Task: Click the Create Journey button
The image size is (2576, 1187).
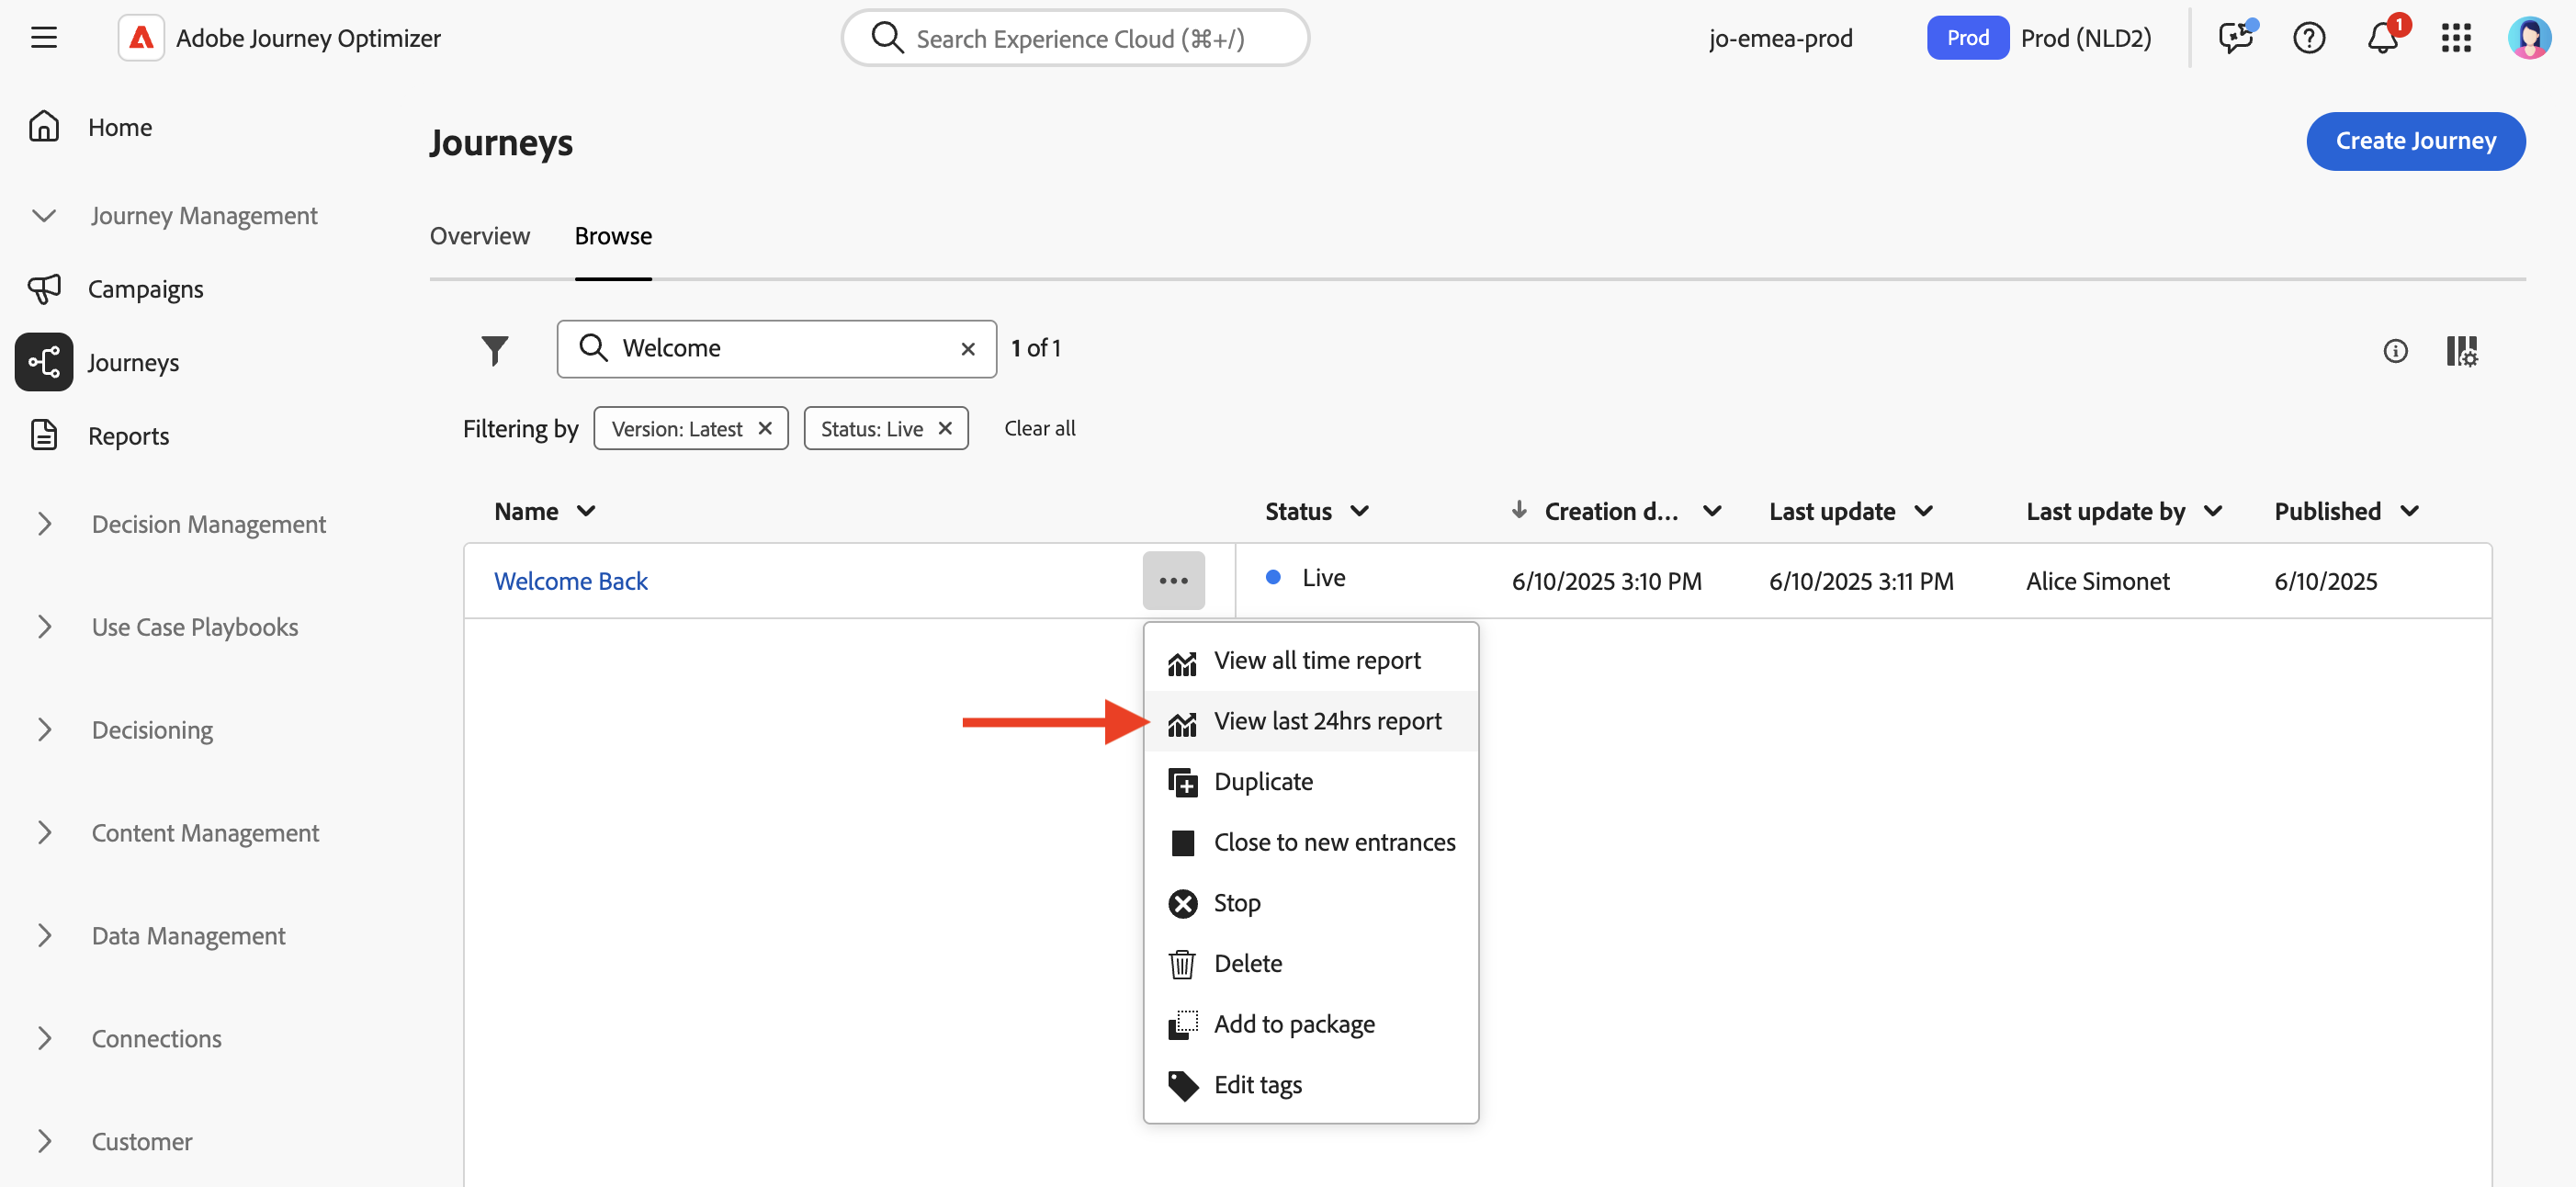Action: tap(2414, 141)
